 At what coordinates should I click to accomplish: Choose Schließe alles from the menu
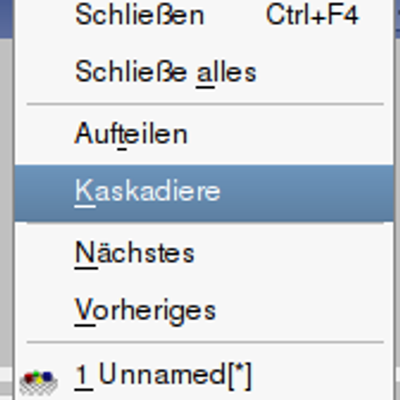[x=204, y=72]
